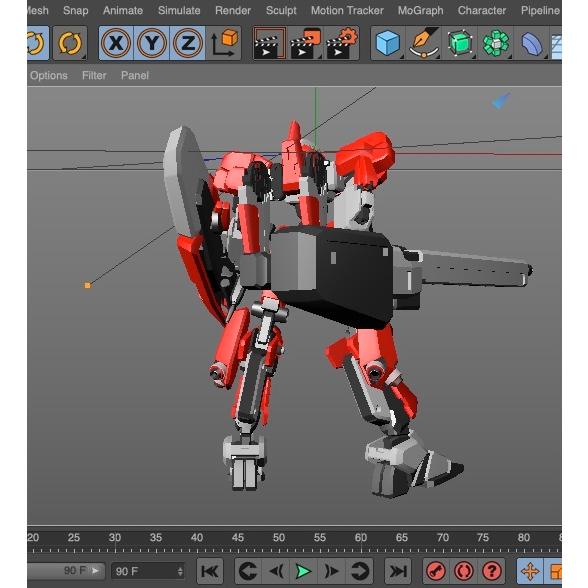Add a Cube primitive object
The height and width of the screenshot is (588, 588).
[x=388, y=43]
